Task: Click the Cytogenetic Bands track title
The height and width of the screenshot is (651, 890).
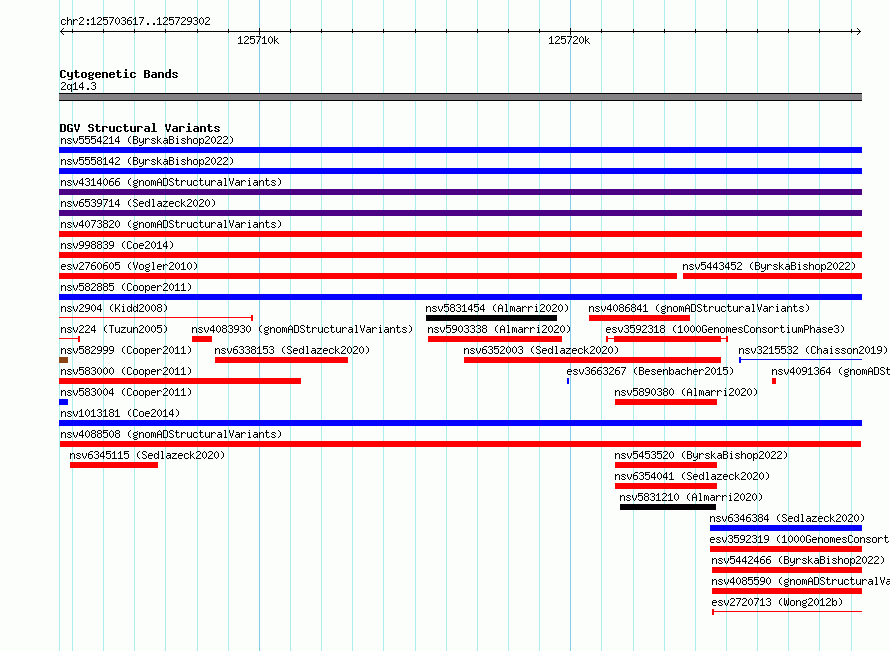Action: (119, 74)
